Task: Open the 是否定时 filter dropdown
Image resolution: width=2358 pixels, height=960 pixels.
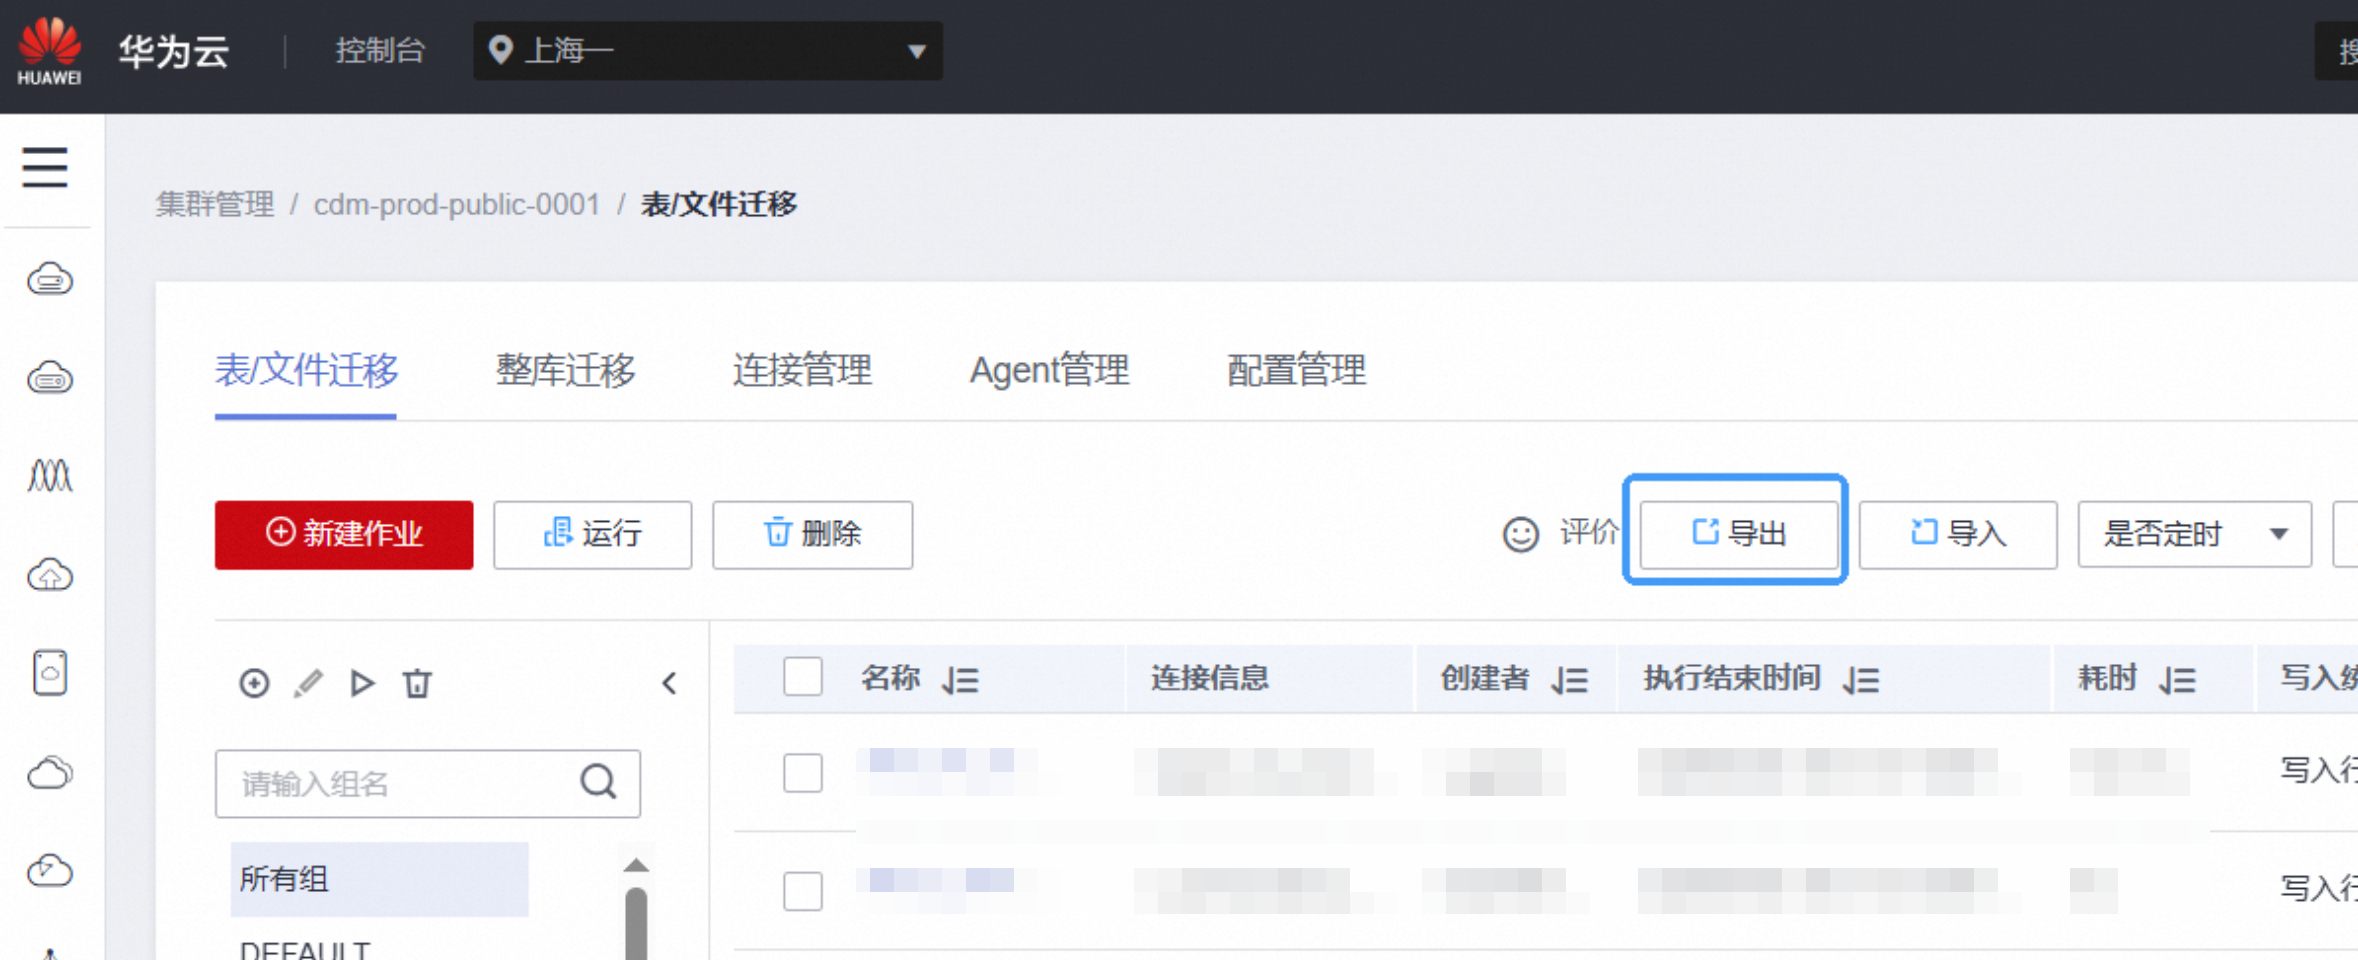Action: click(2194, 534)
